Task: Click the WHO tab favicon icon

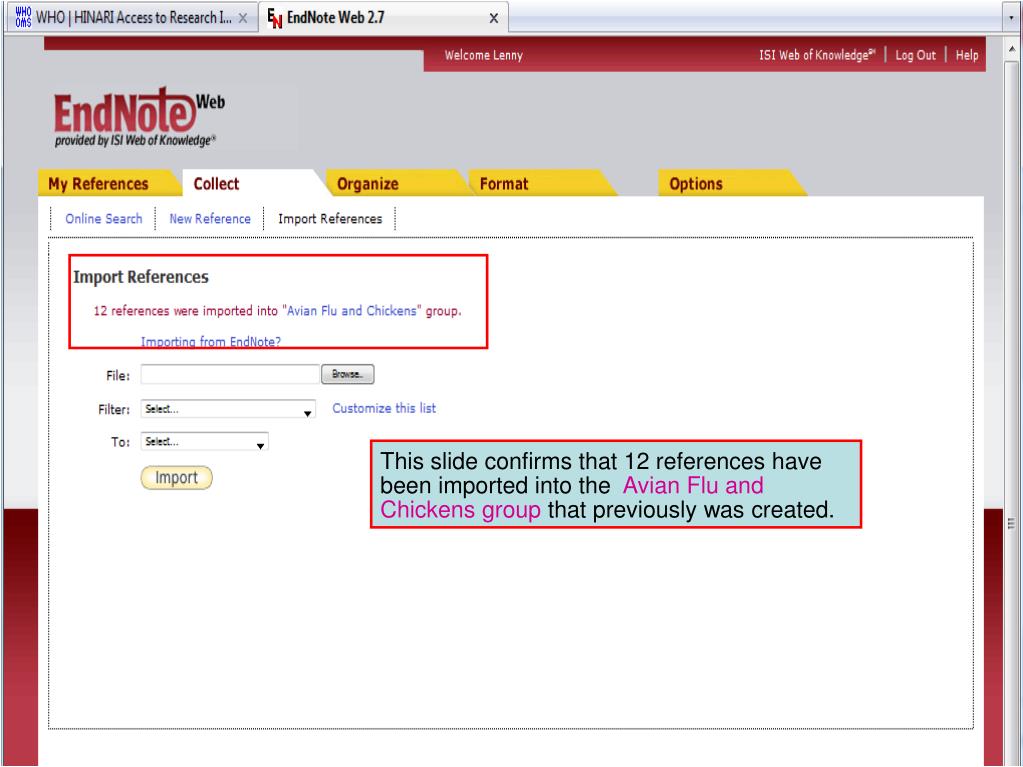Action: [x=23, y=18]
